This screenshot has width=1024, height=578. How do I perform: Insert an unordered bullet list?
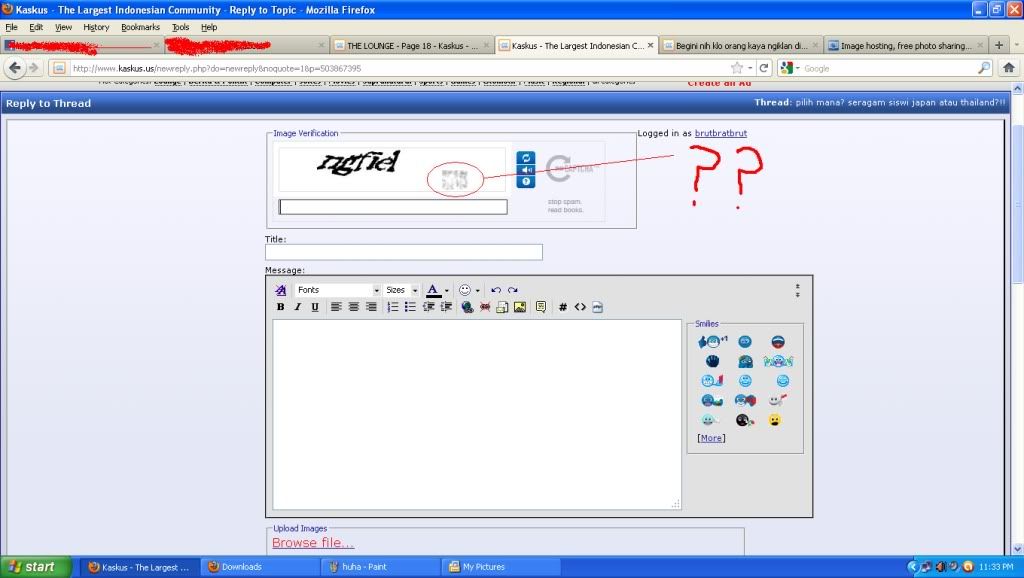point(410,307)
